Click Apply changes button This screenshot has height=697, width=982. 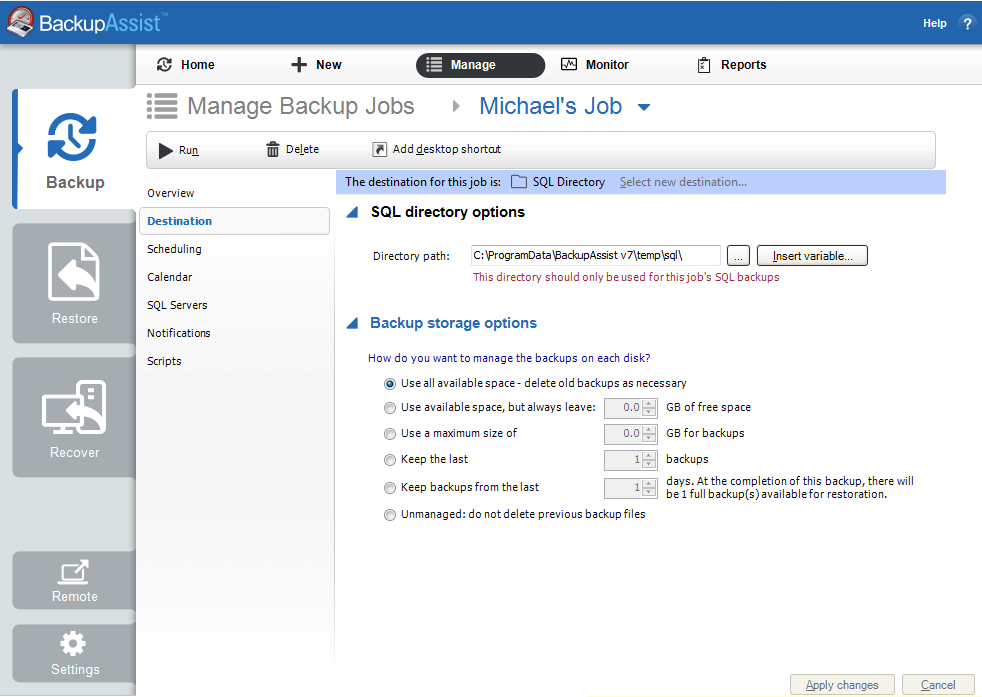click(x=842, y=684)
